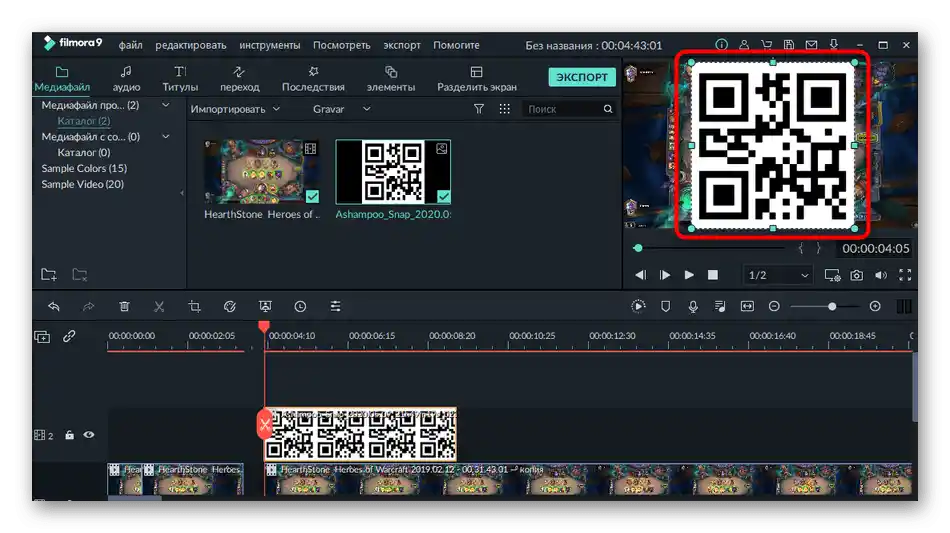The height and width of the screenshot is (533, 950).
Task: Toggle visibility eye on track 2
Action: [x=89, y=435]
